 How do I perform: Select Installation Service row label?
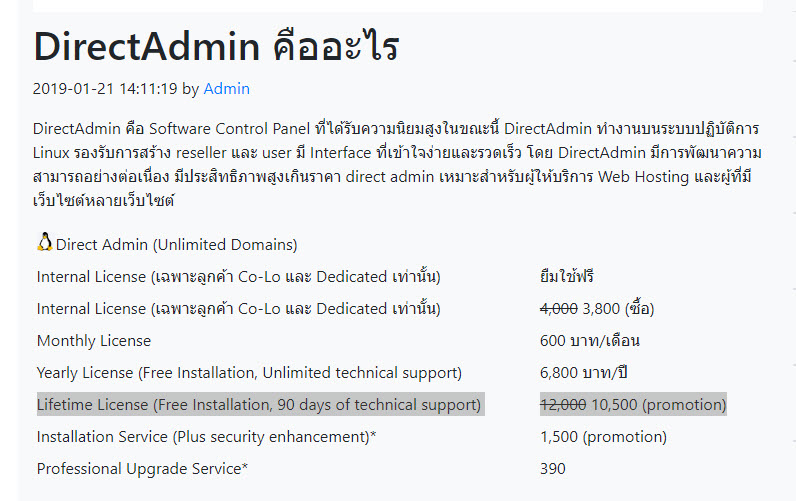coord(206,437)
